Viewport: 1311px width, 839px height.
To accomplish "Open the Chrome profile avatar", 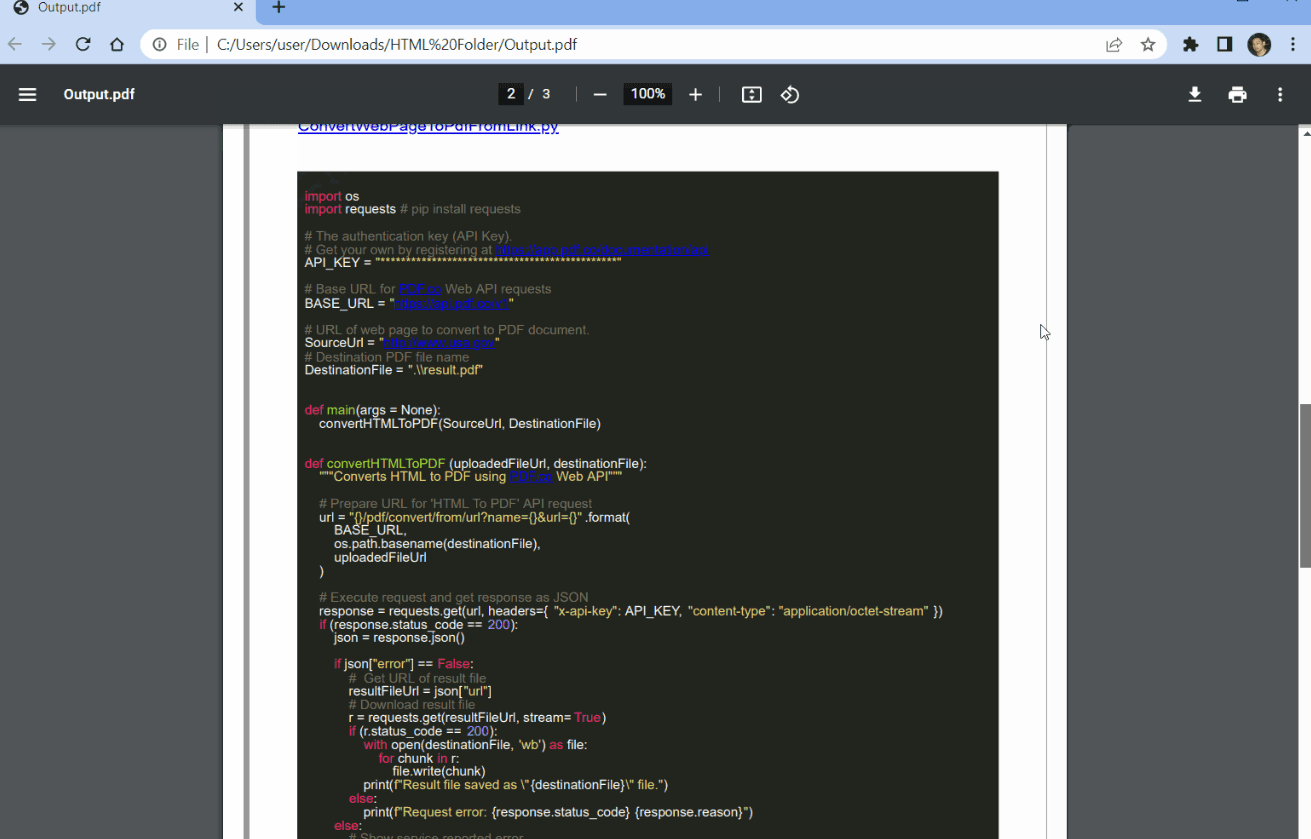I will (x=1259, y=44).
